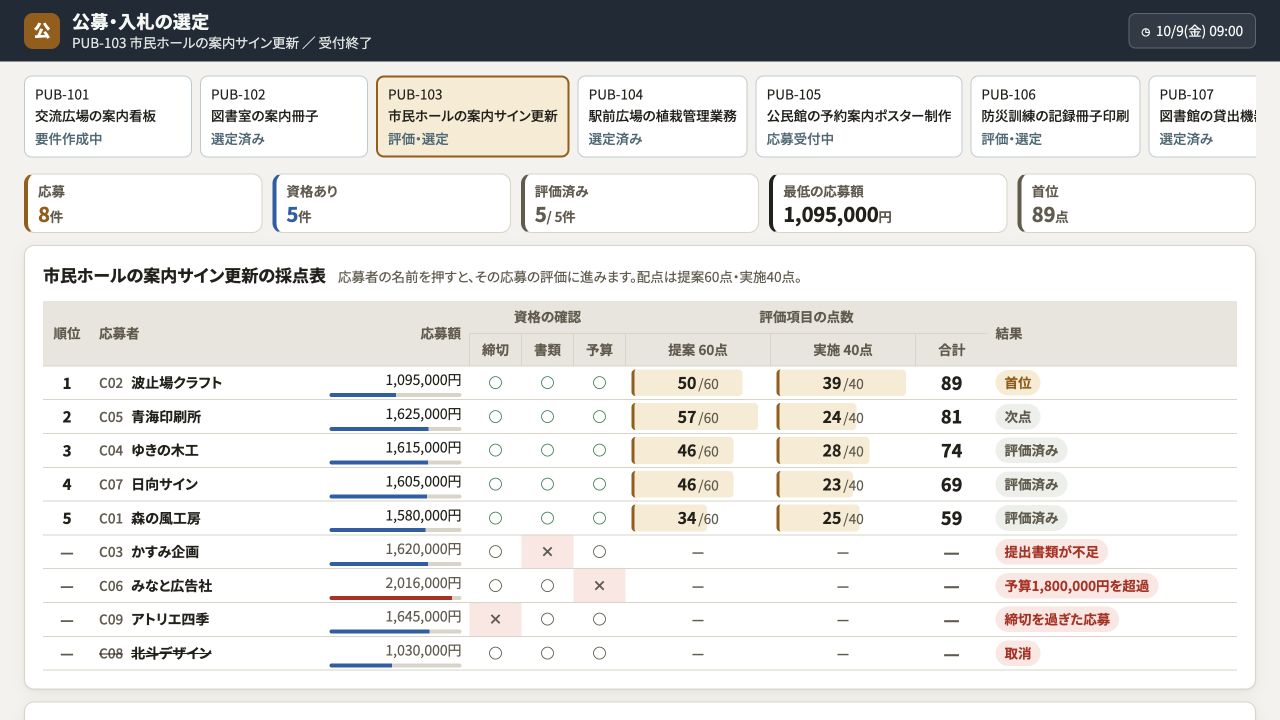Open the PUB-102 図書室の案内冊子 card
Image resolution: width=1280 pixels, height=720 pixels.
(x=284, y=117)
